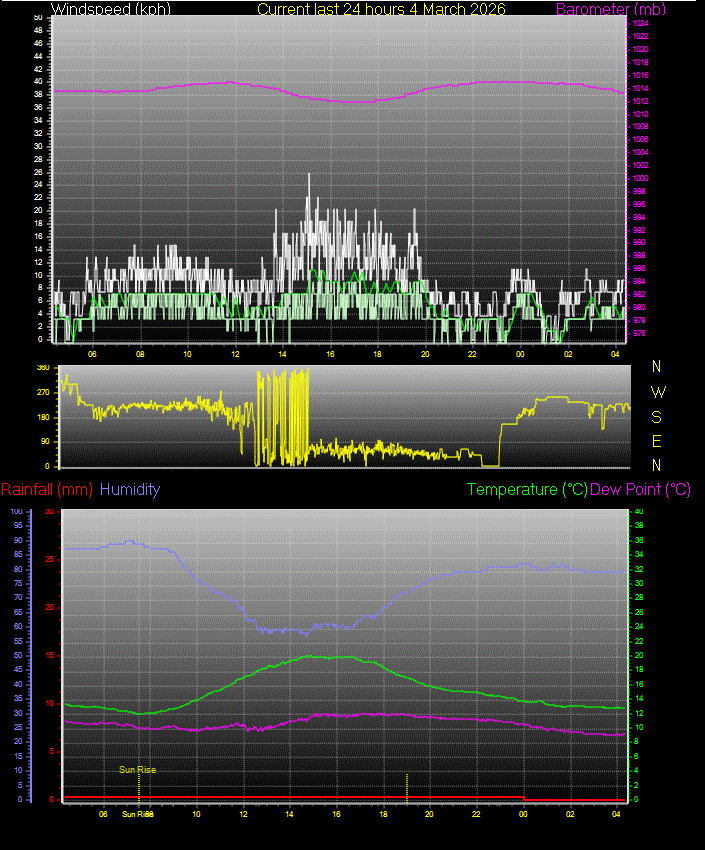This screenshot has height=850, width=705.
Task: Click the yellow dotted sunset marker line
Action: point(407,786)
